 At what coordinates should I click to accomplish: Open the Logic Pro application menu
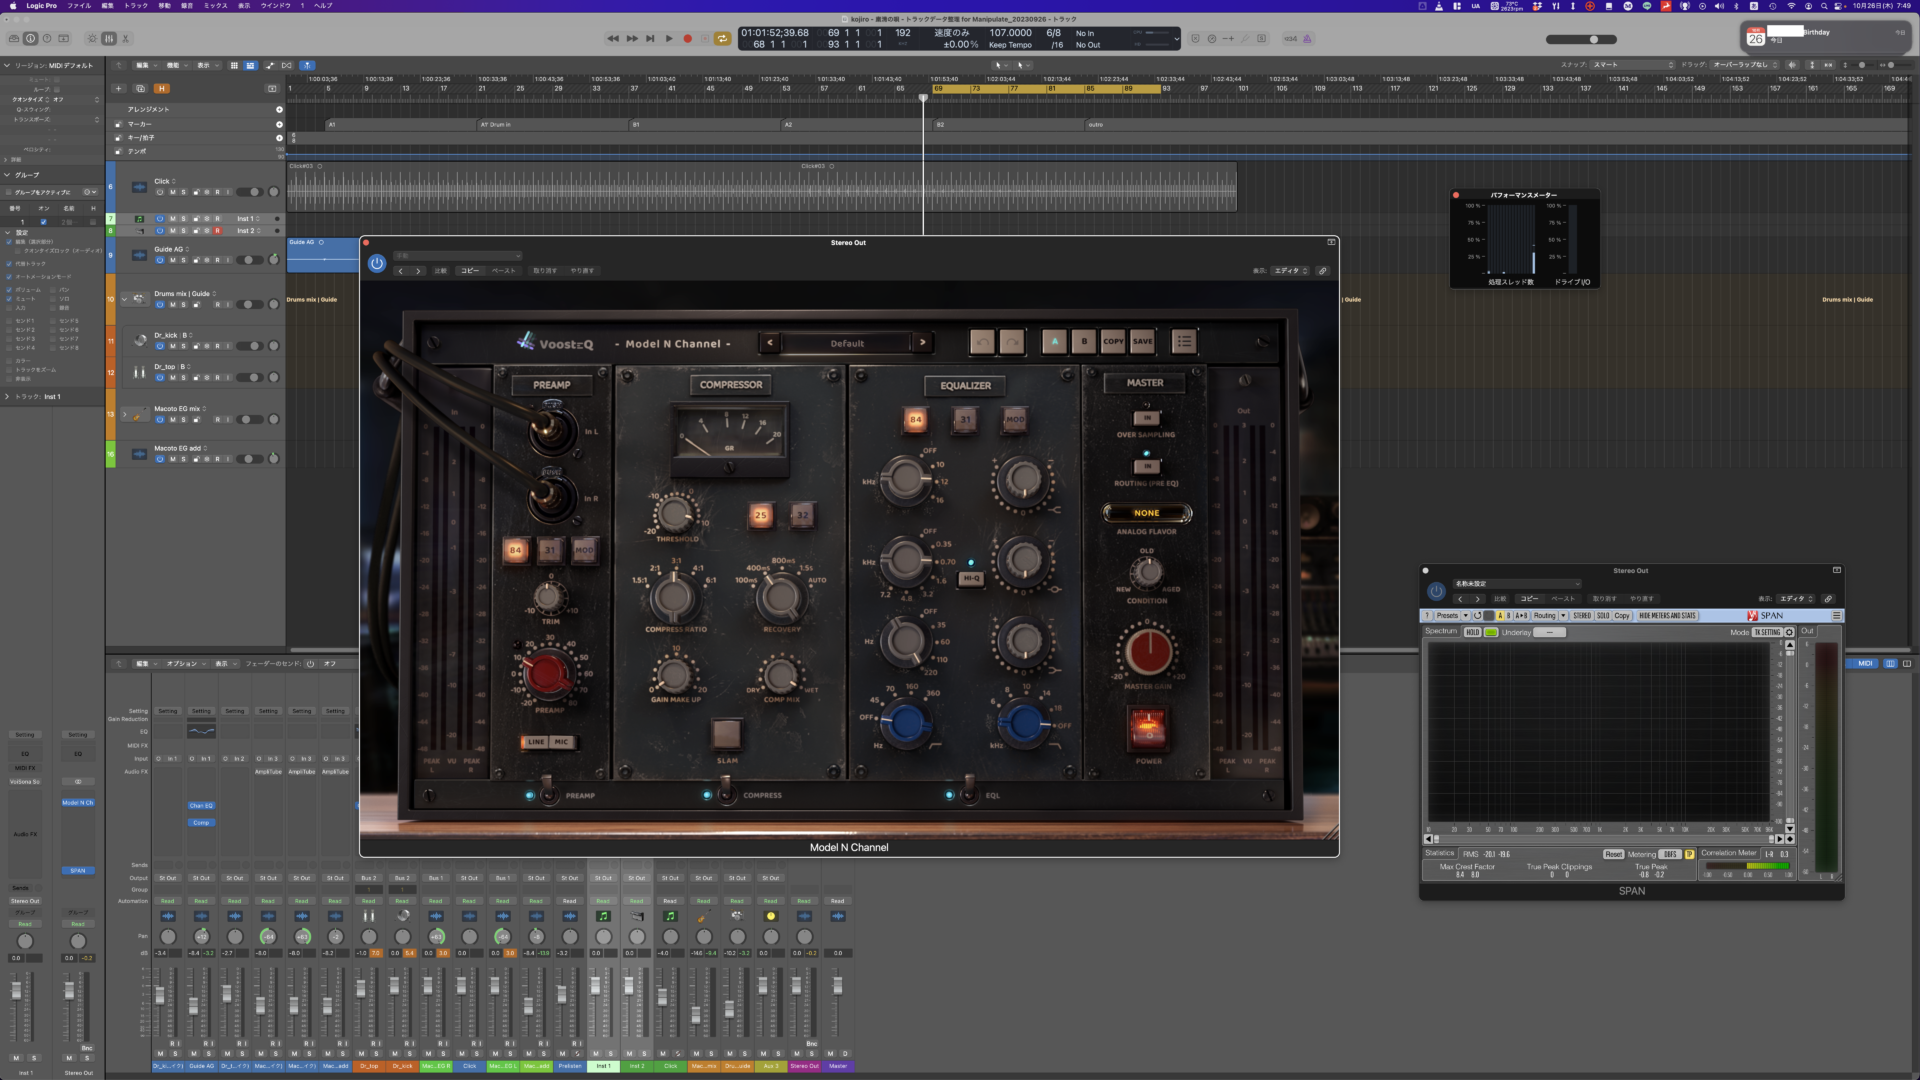coord(41,6)
